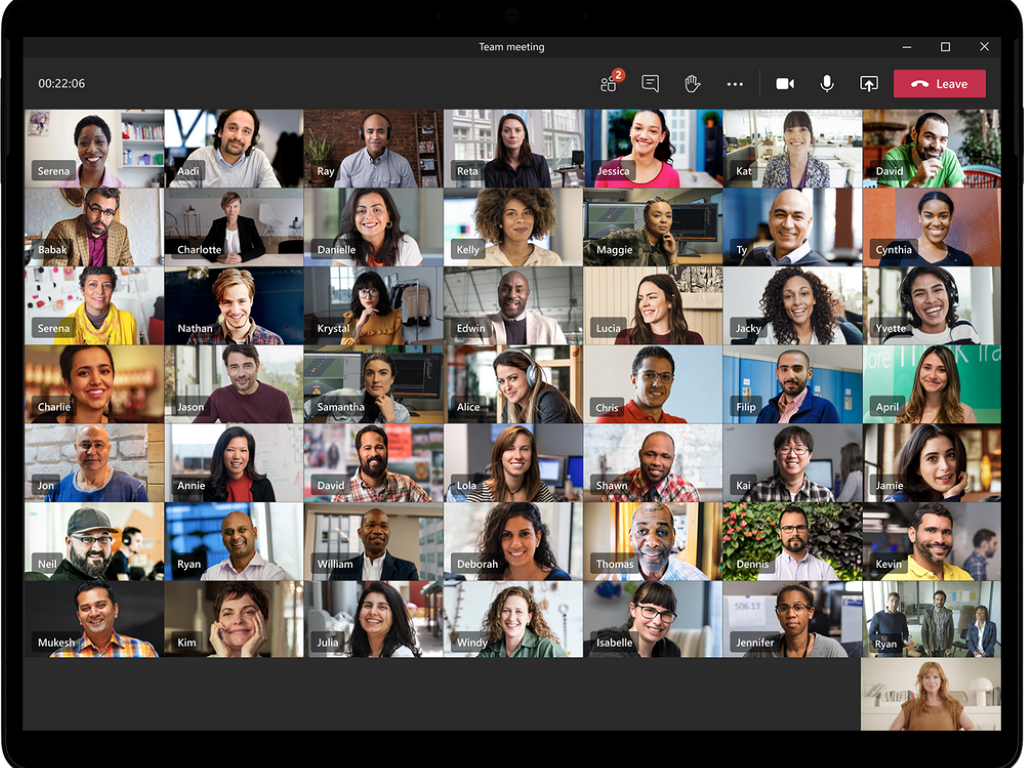Raise your hand in the meeting

point(691,84)
